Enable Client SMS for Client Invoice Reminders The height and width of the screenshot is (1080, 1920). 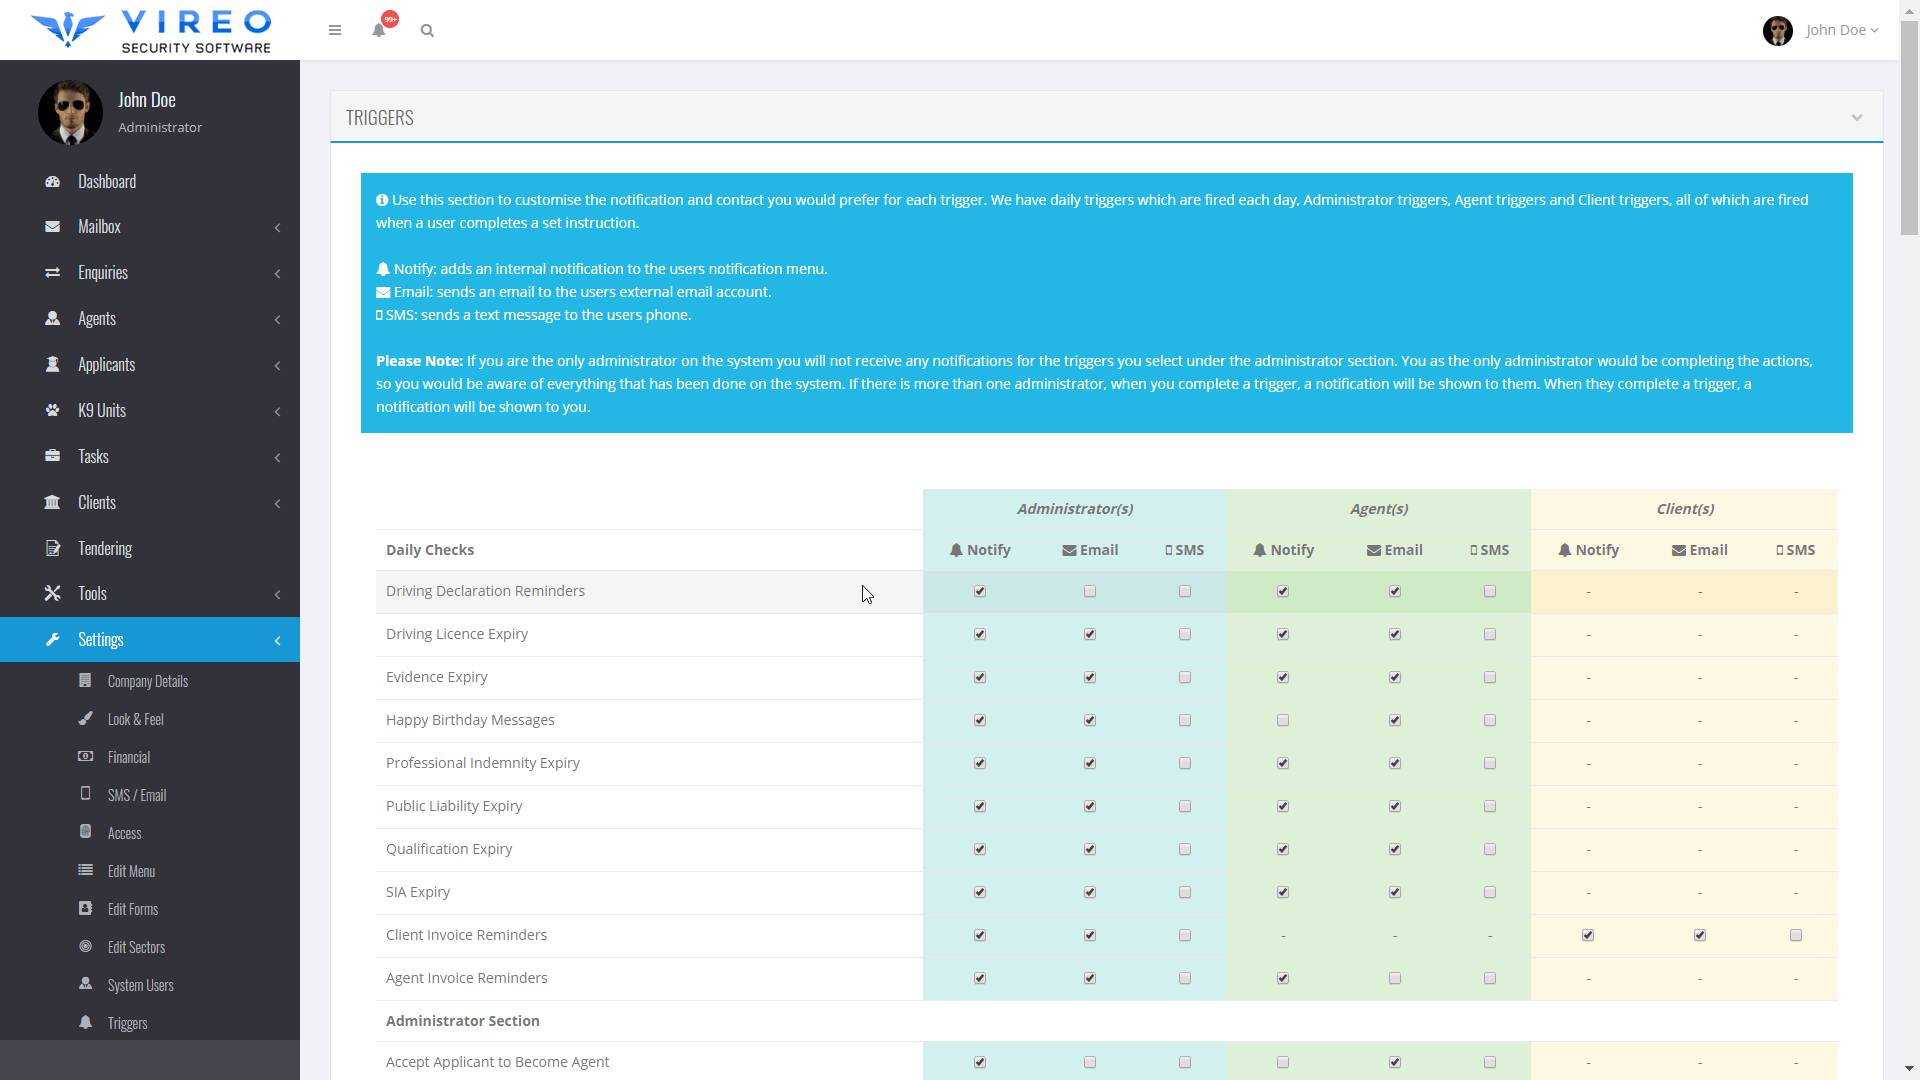[x=1796, y=935]
